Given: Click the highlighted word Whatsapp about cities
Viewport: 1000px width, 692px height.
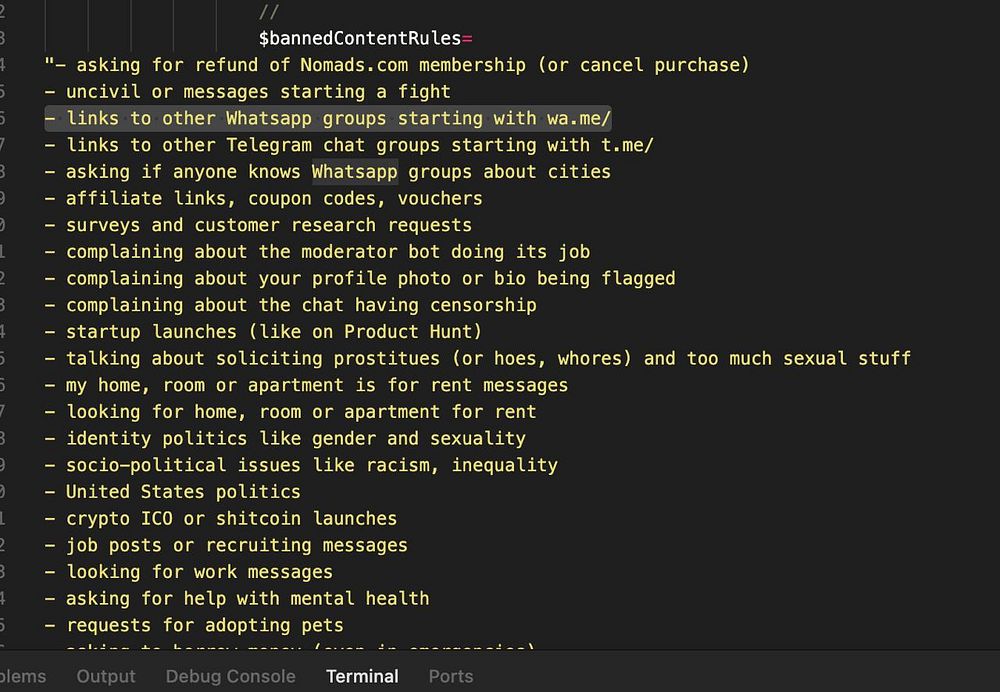Looking at the screenshot, I should 355,172.
